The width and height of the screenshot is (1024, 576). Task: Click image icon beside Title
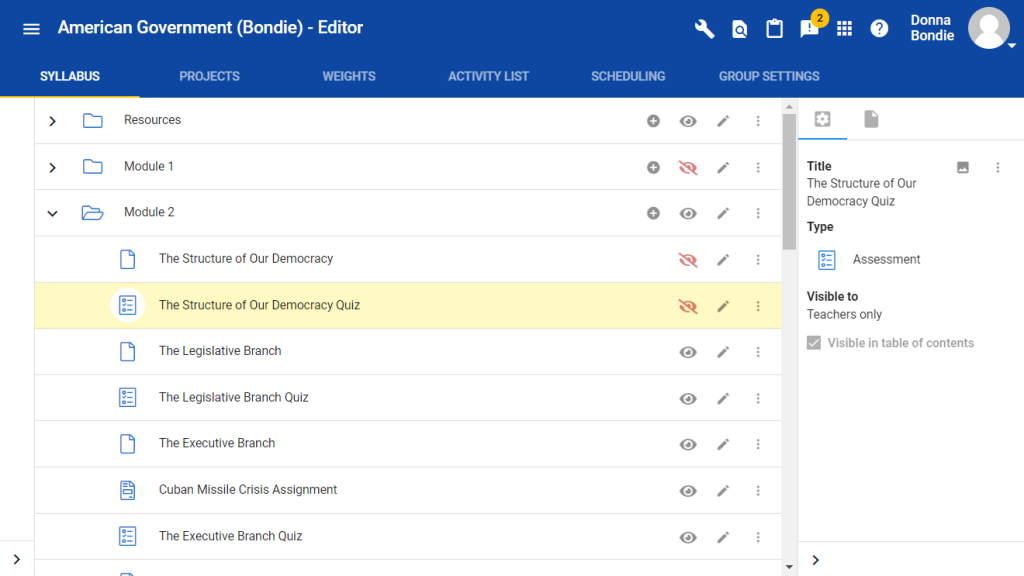tap(963, 168)
